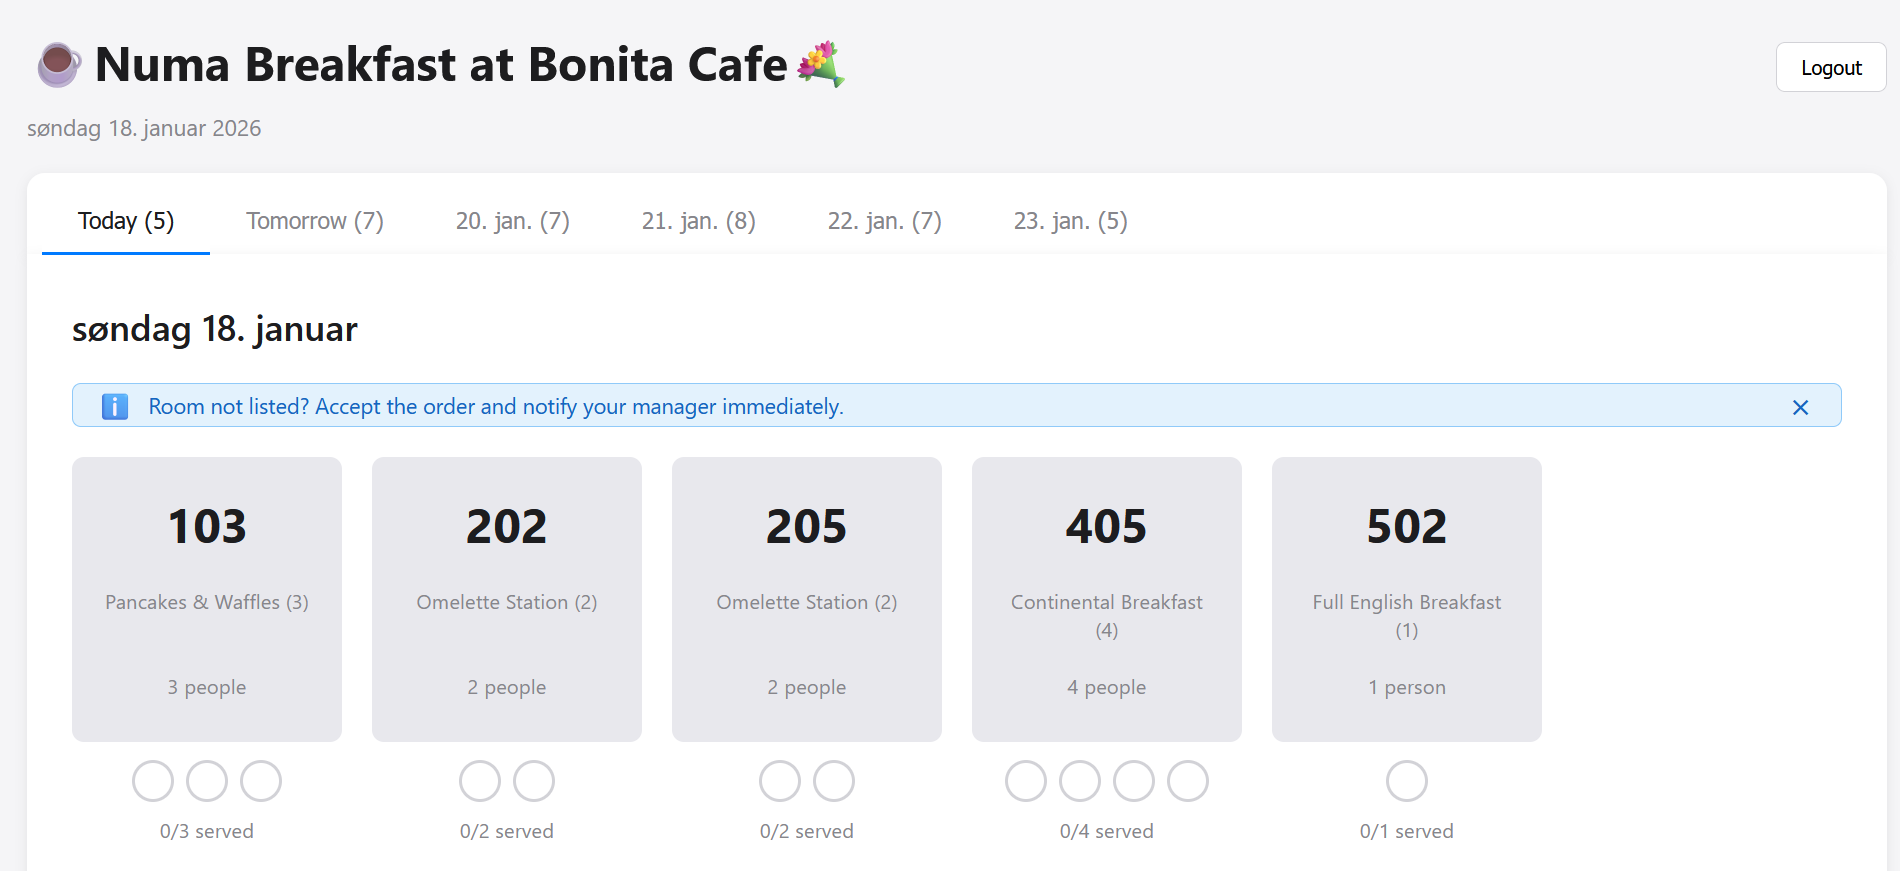The width and height of the screenshot is (1900, 871).
Task: View orders for 22. jan.
Action: coord(884,220)
